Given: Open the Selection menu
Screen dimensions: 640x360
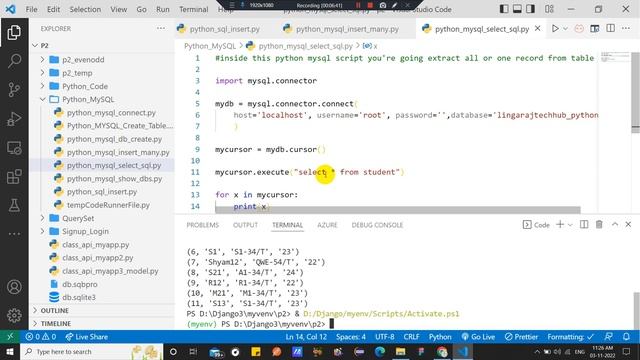Looking at the screenshot, I should click(85, 9).
